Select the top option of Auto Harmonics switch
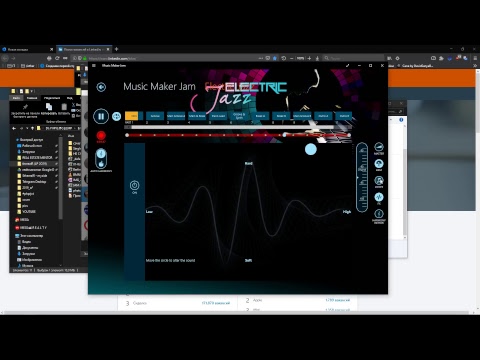480x360 pixels. 101,154
